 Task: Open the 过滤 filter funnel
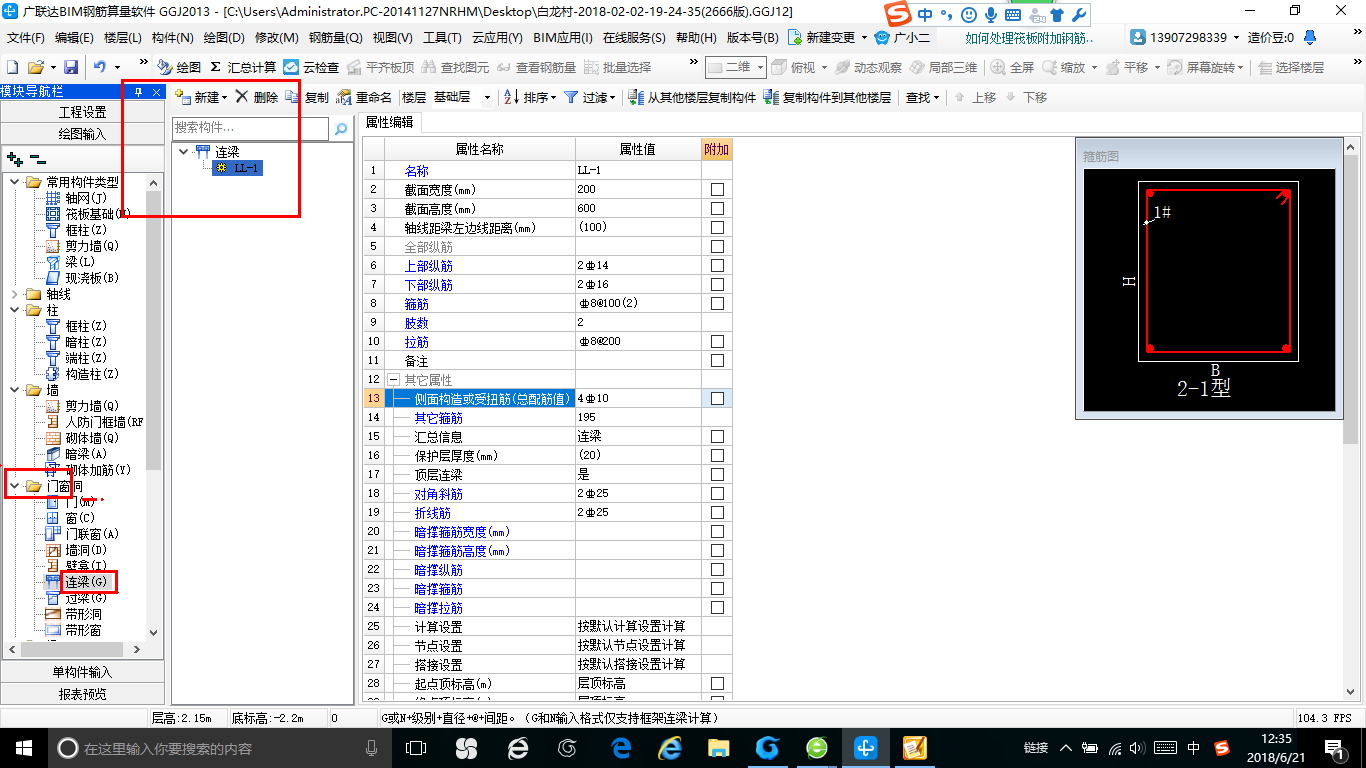coord(589,97)
